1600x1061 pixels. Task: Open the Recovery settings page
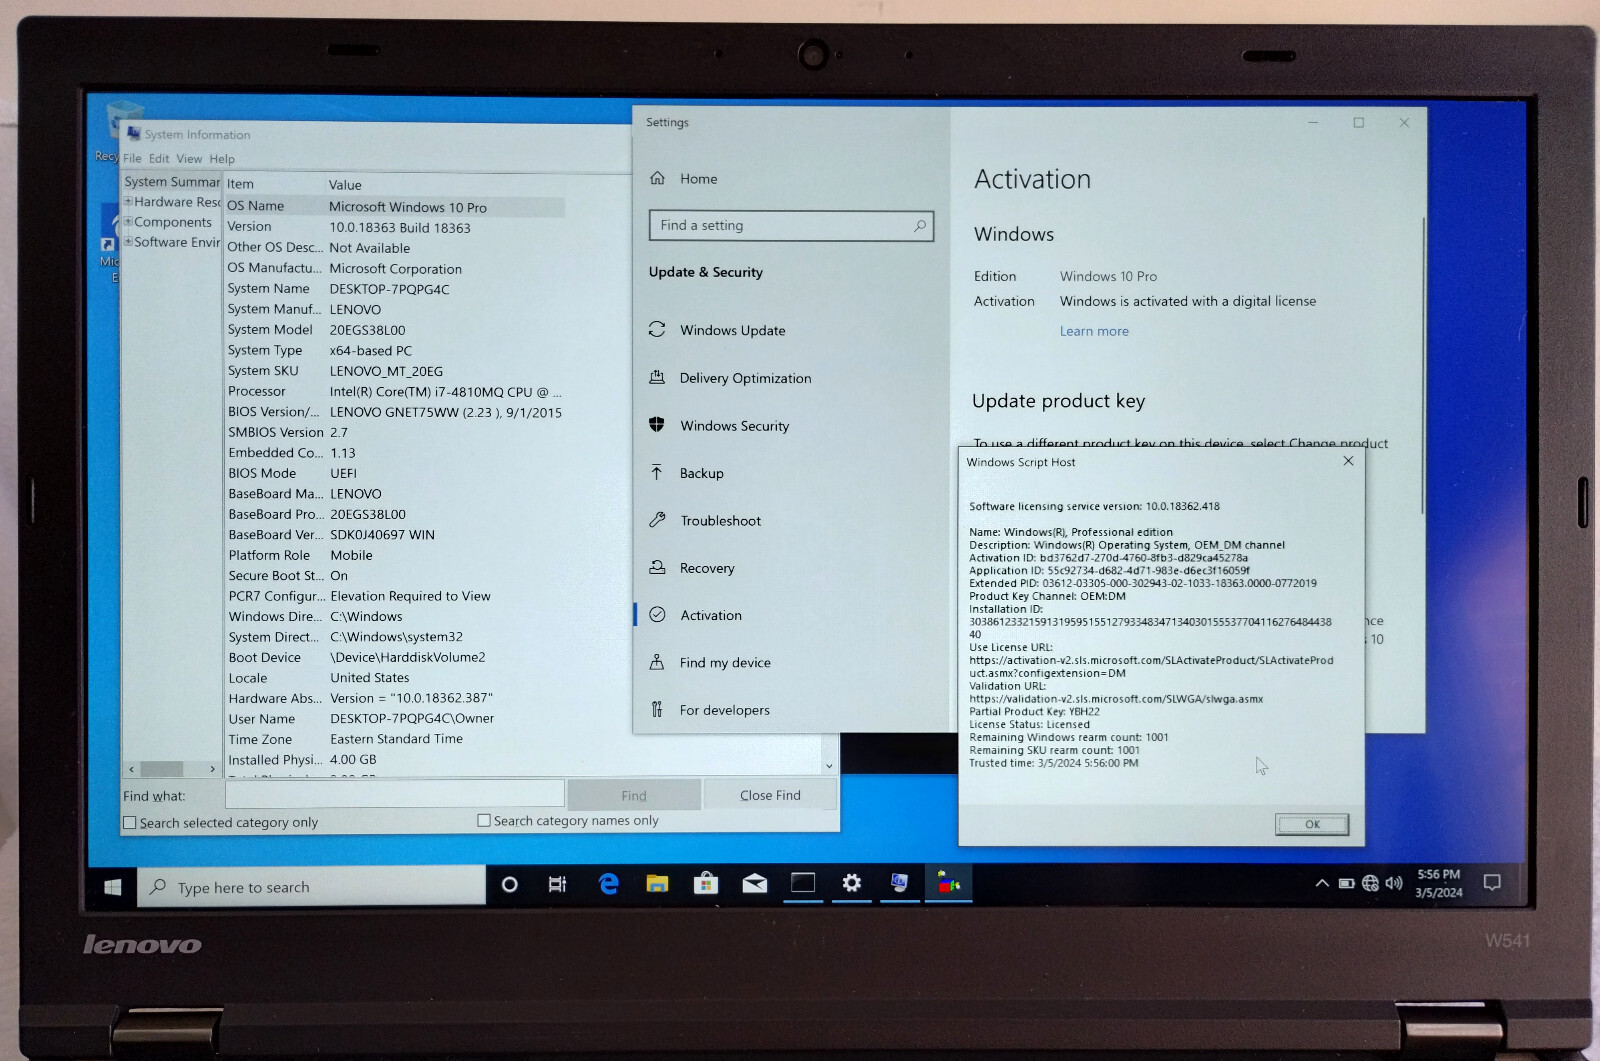pos(707,568)
